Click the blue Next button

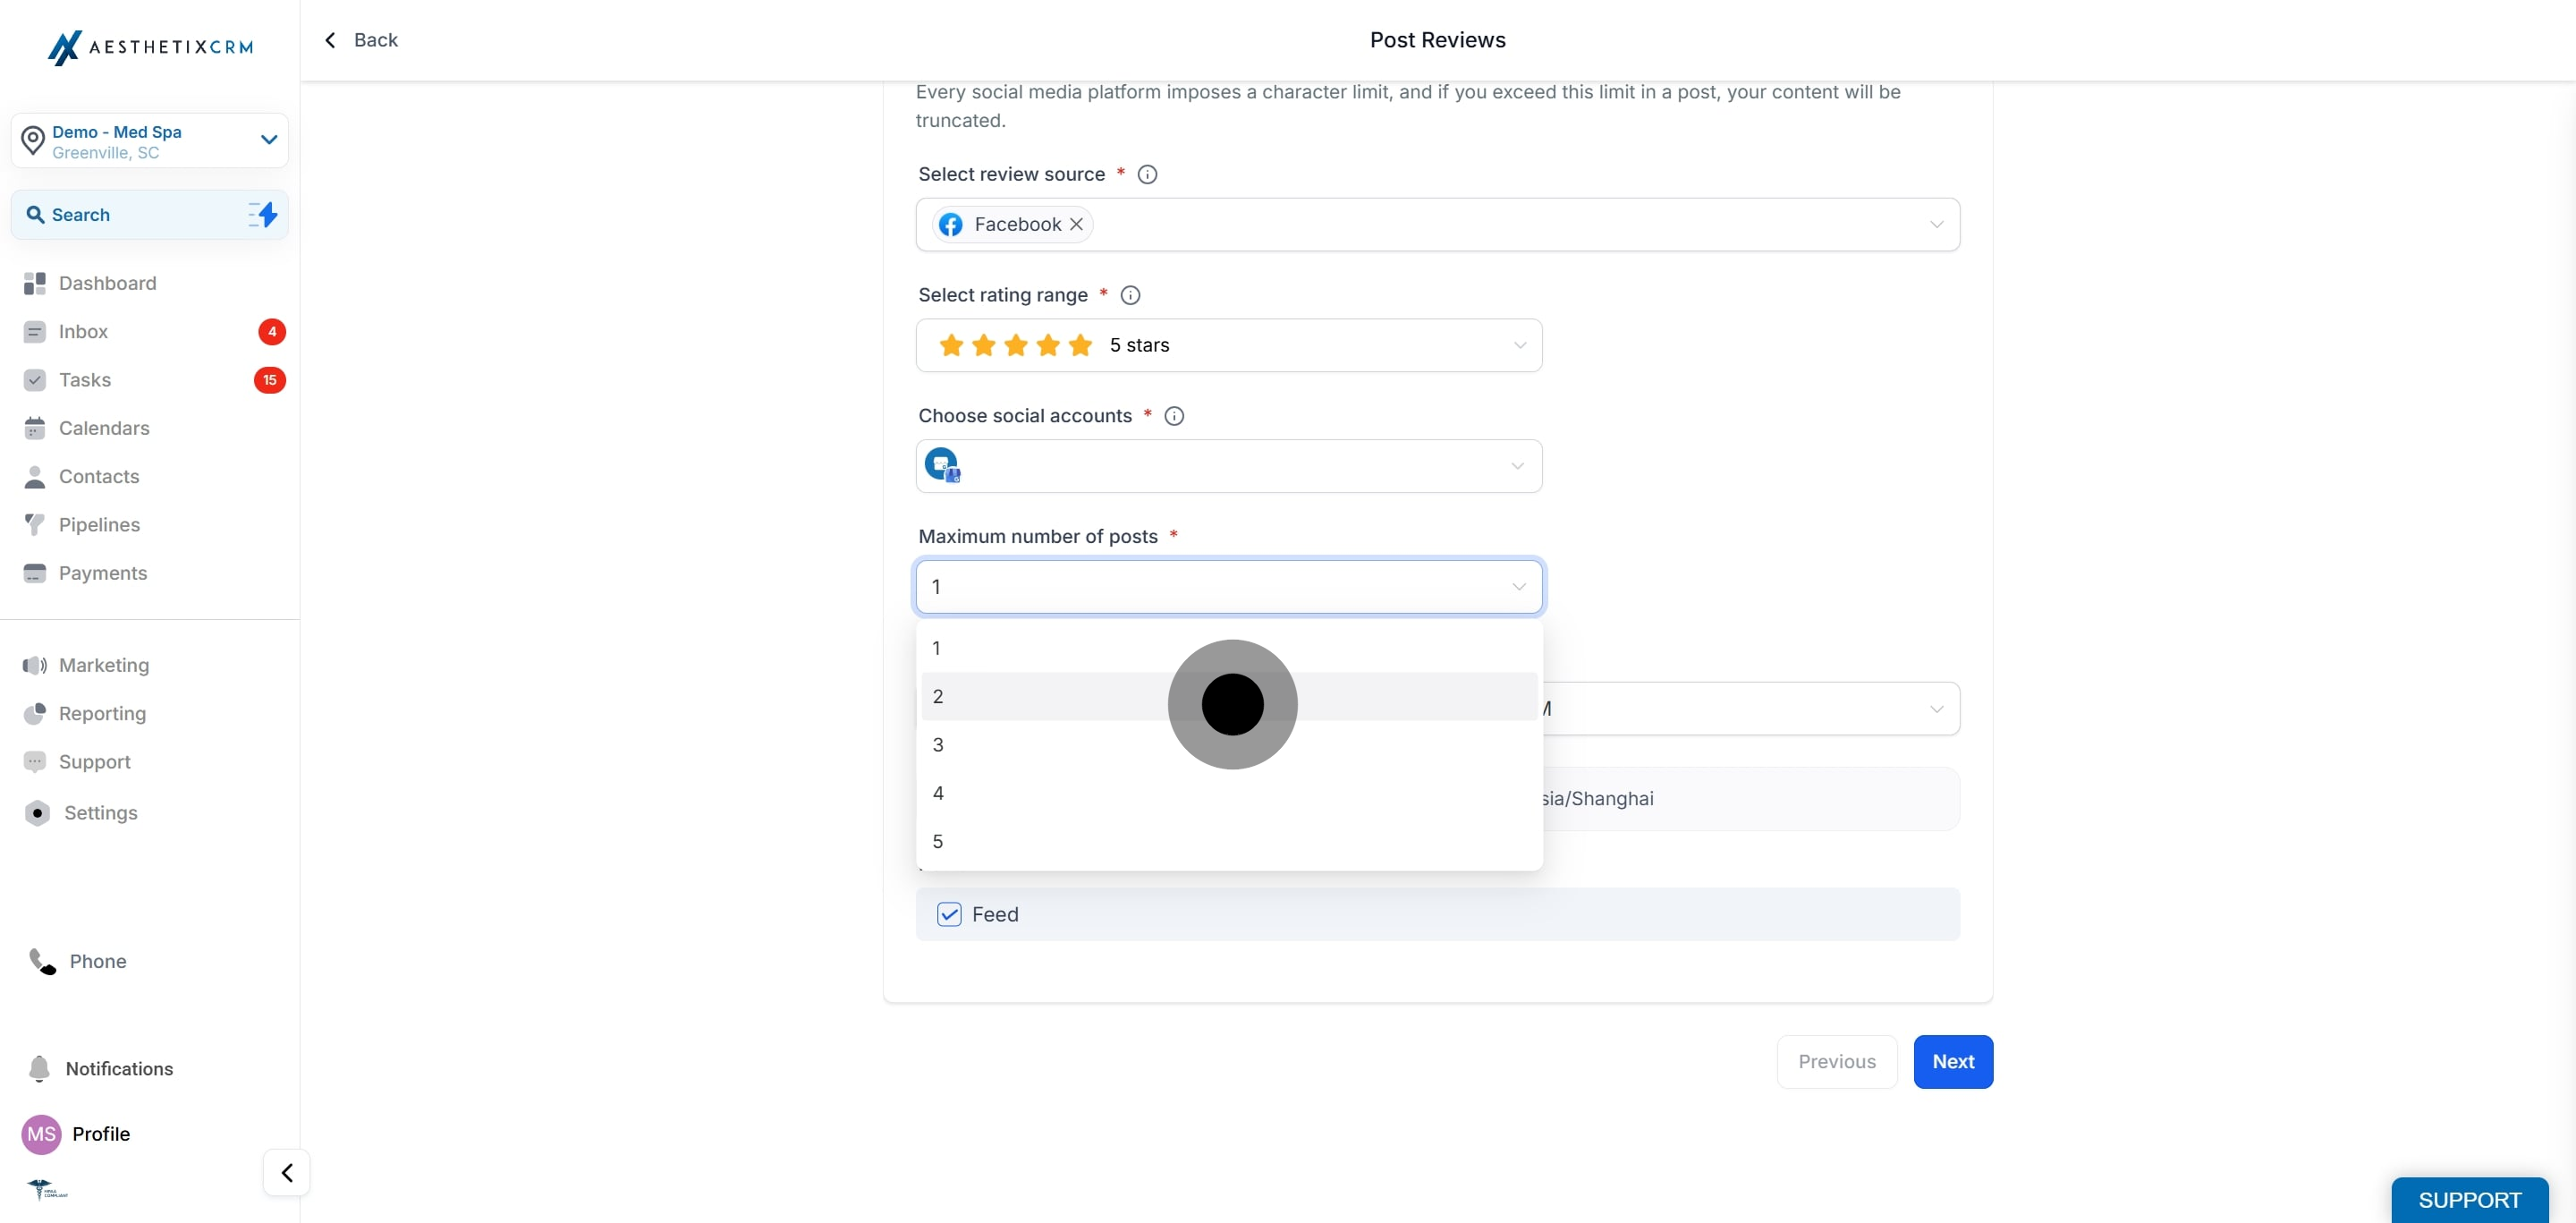point(1952,1061)
